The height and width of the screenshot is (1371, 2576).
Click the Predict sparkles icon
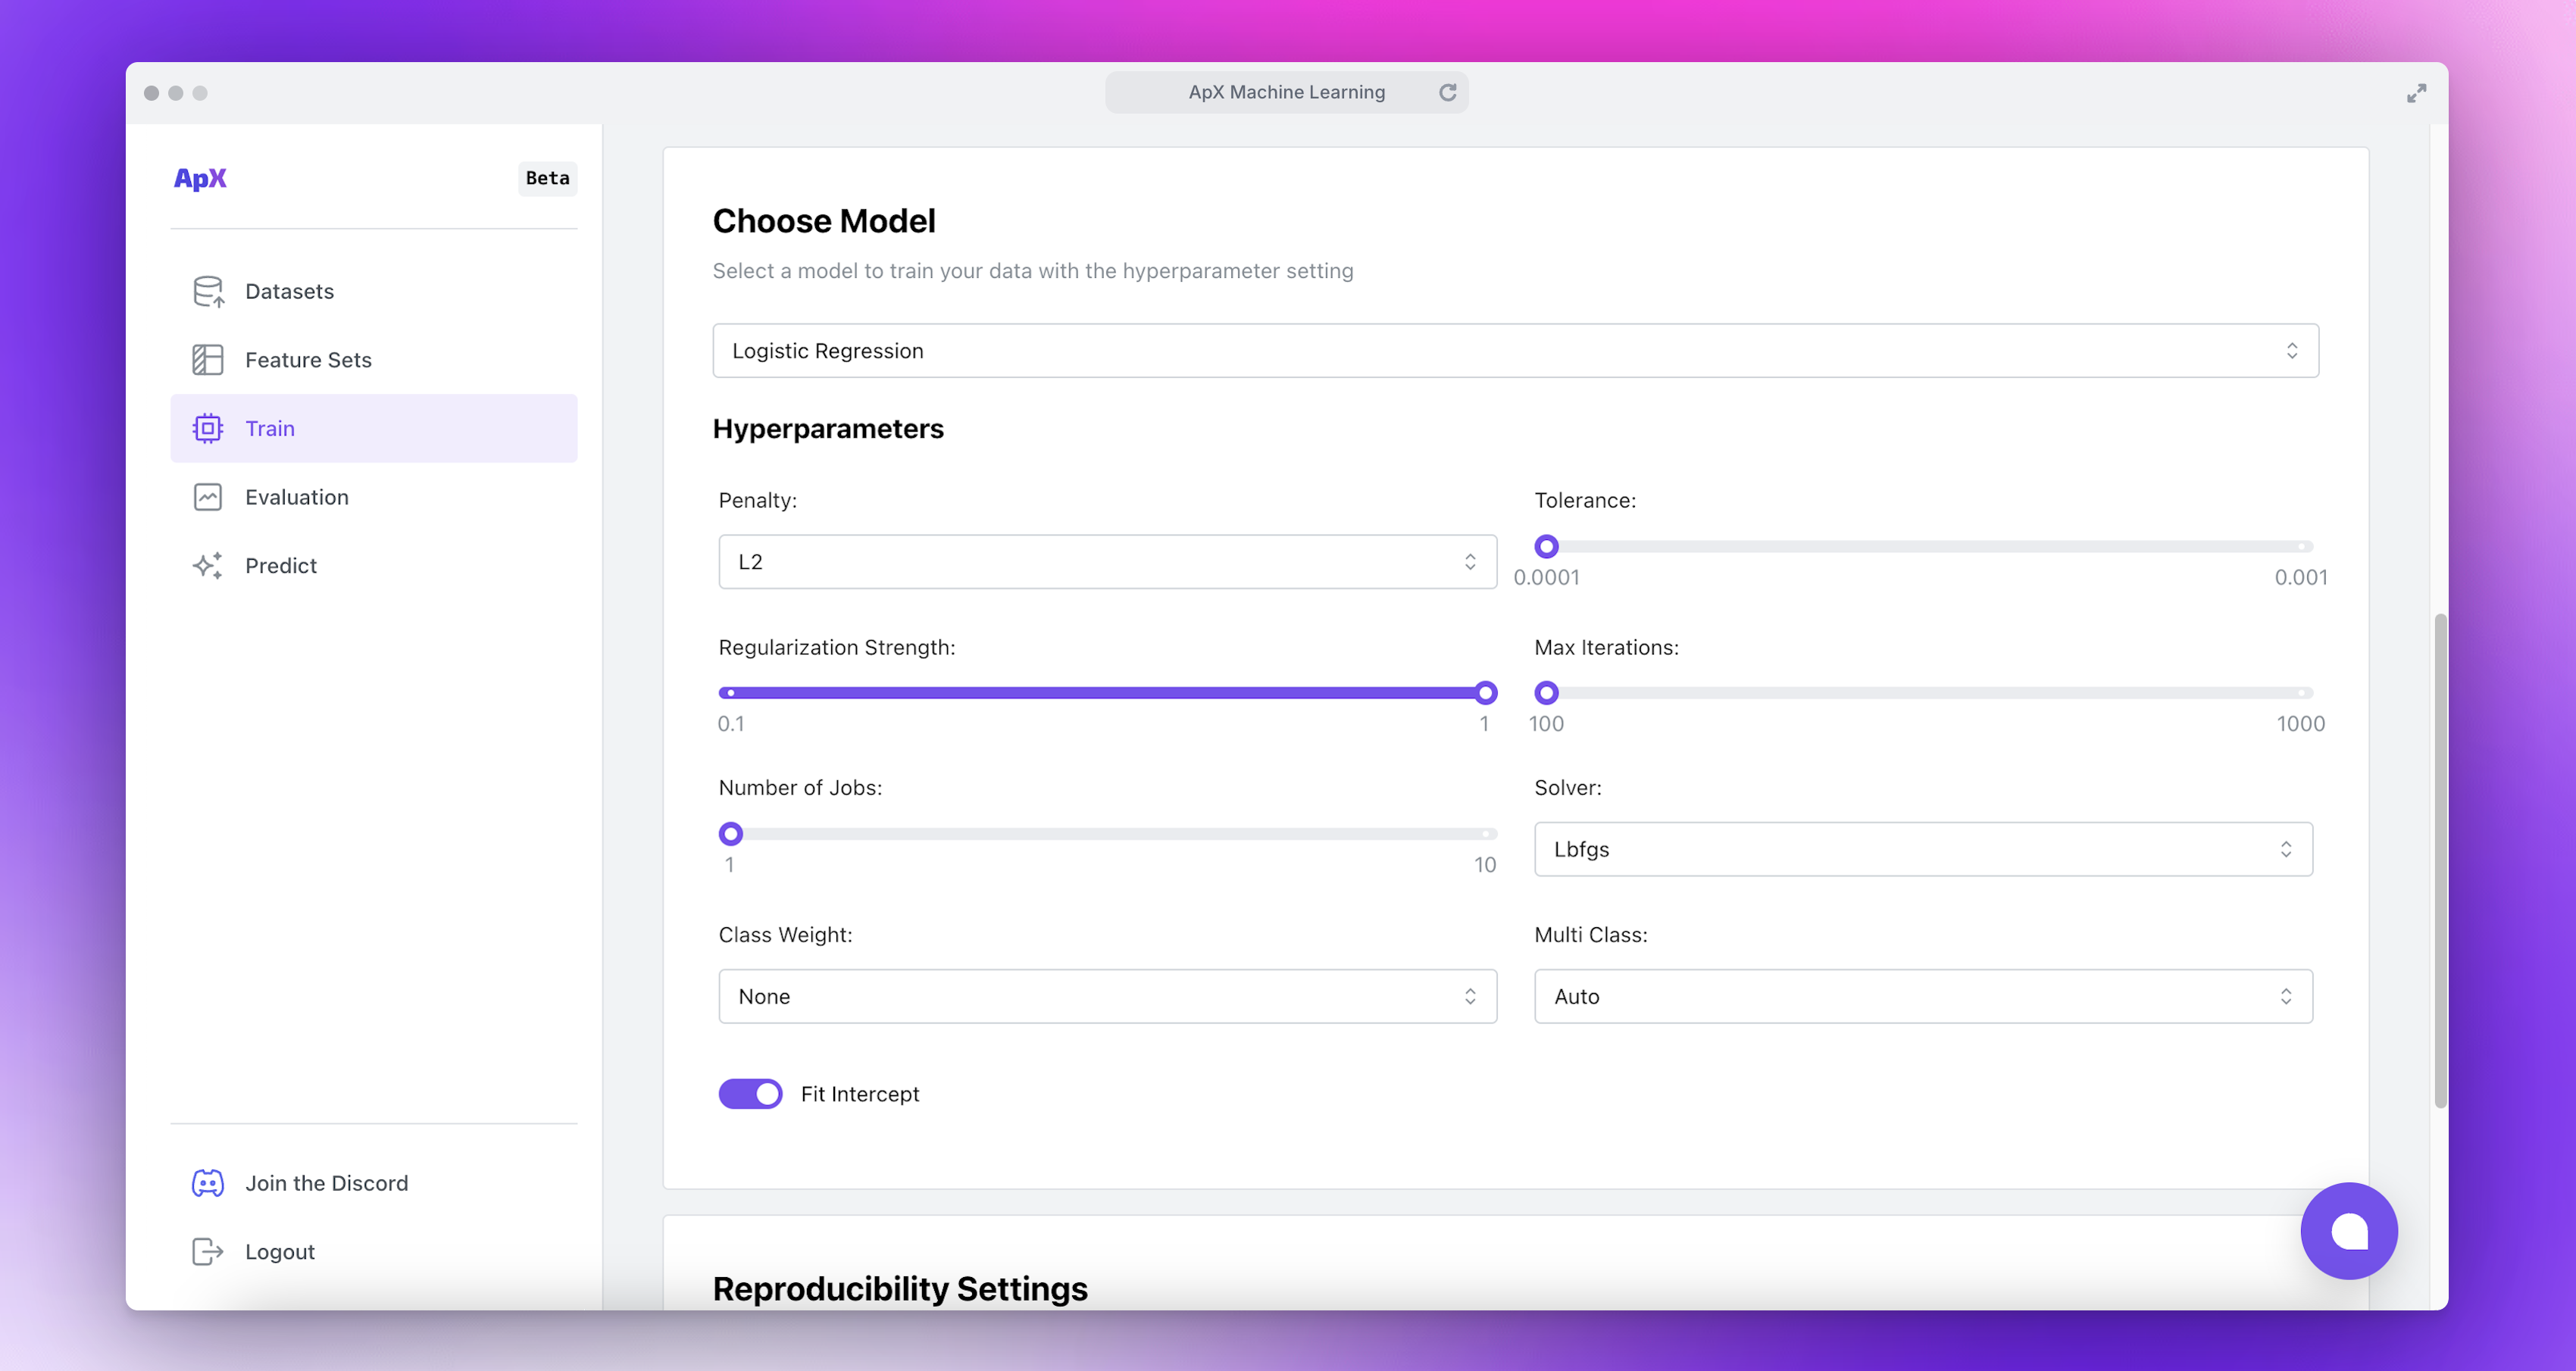(208, 566)
